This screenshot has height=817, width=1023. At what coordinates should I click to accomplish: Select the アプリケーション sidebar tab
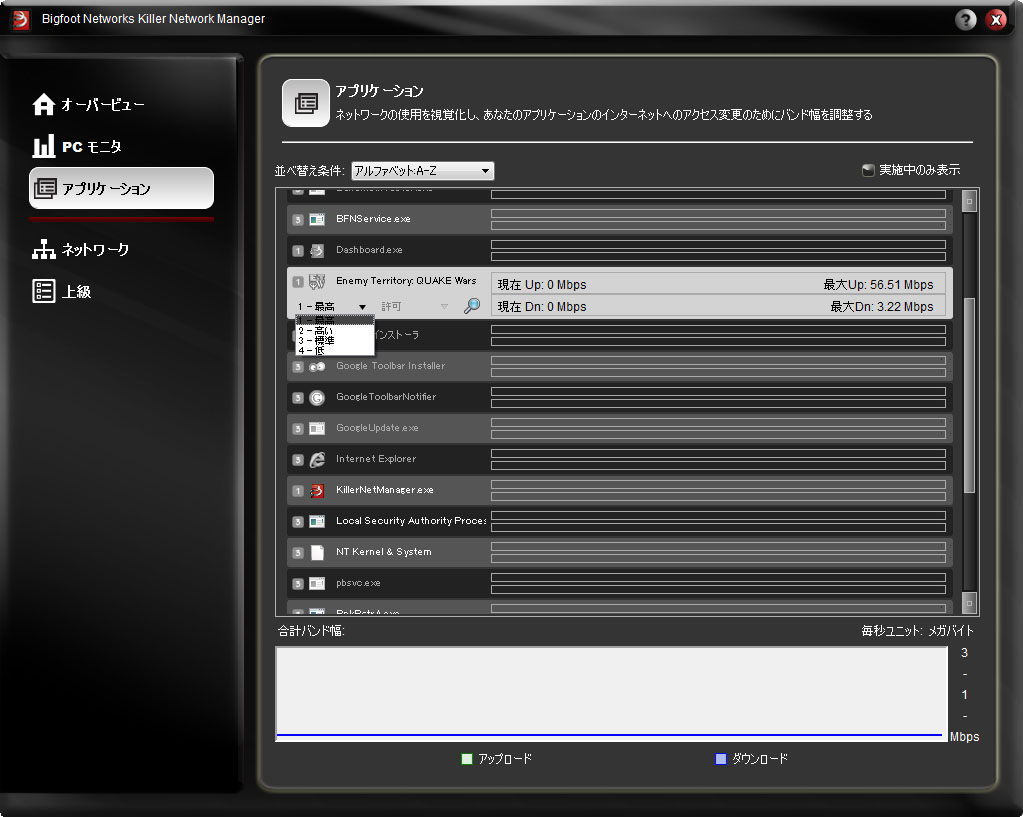[121, 188]
